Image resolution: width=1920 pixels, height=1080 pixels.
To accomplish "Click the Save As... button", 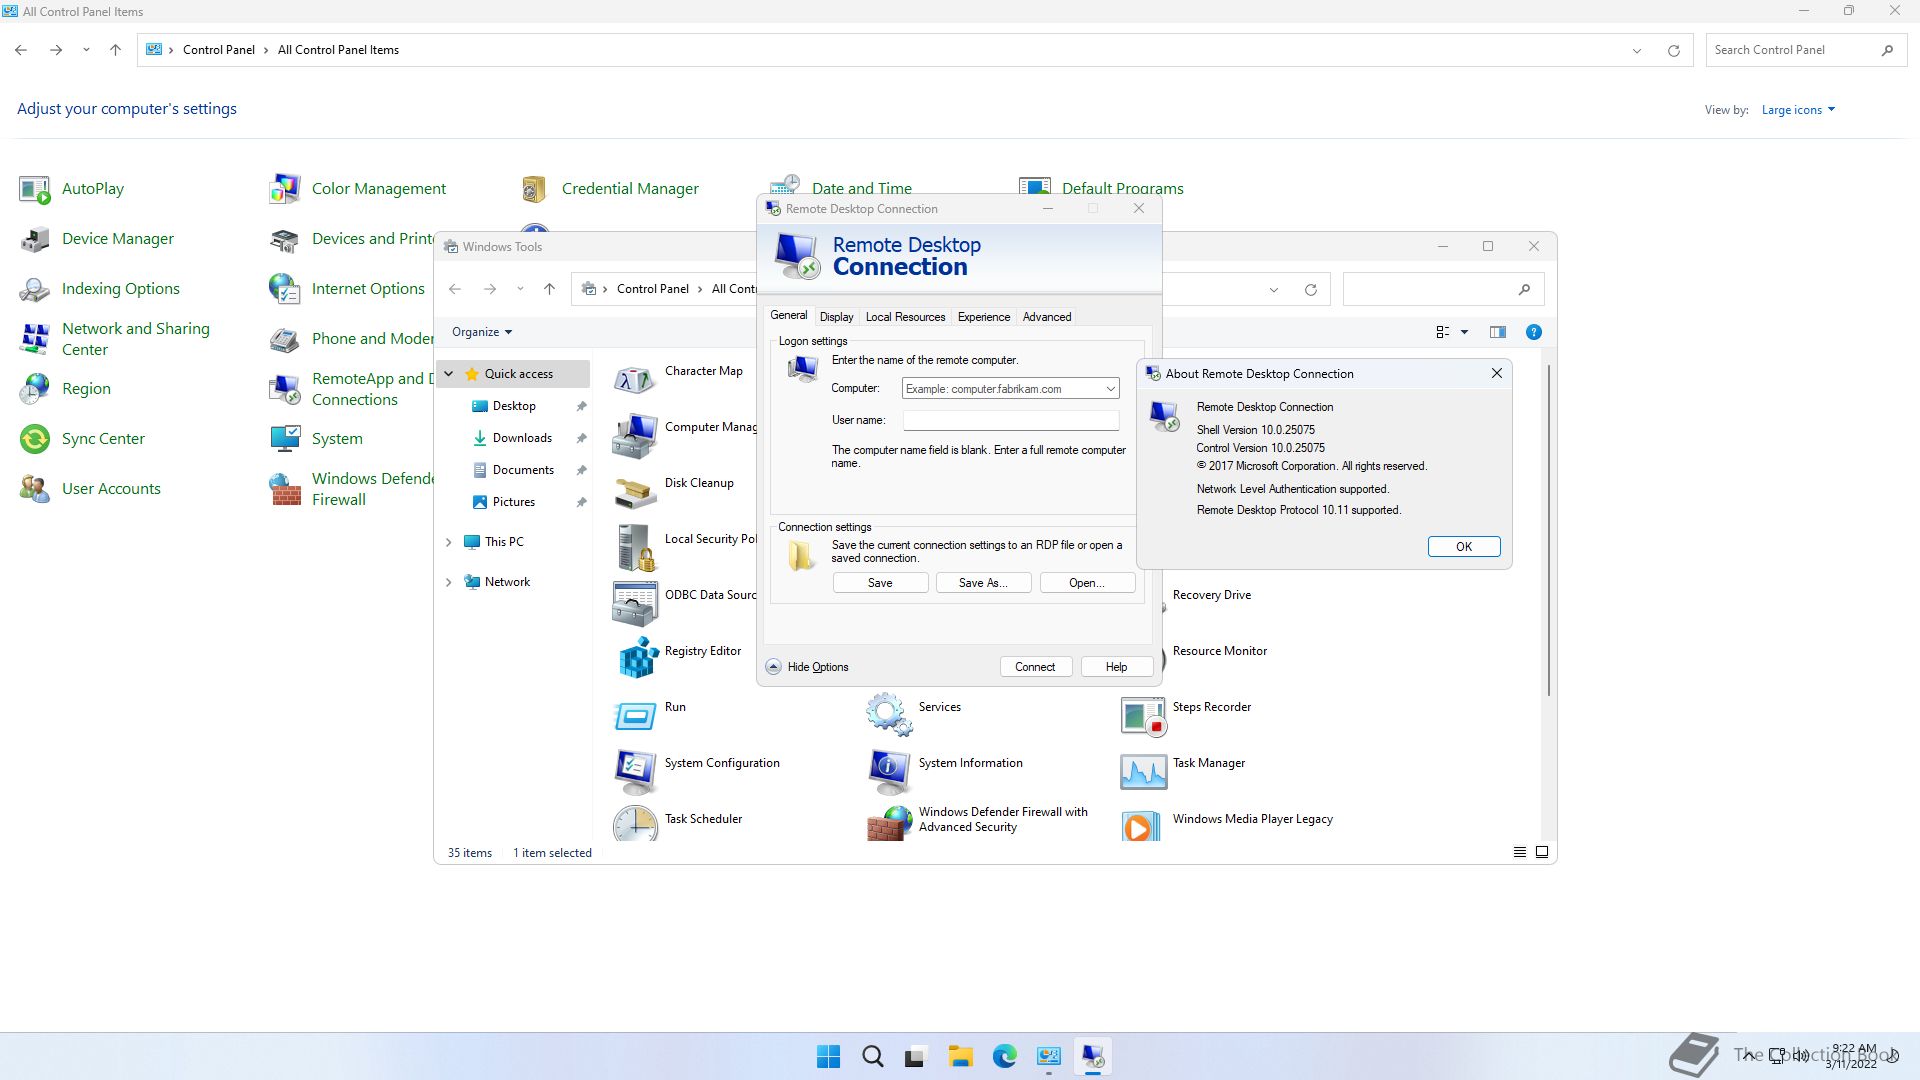I will (x=983, y=583).
